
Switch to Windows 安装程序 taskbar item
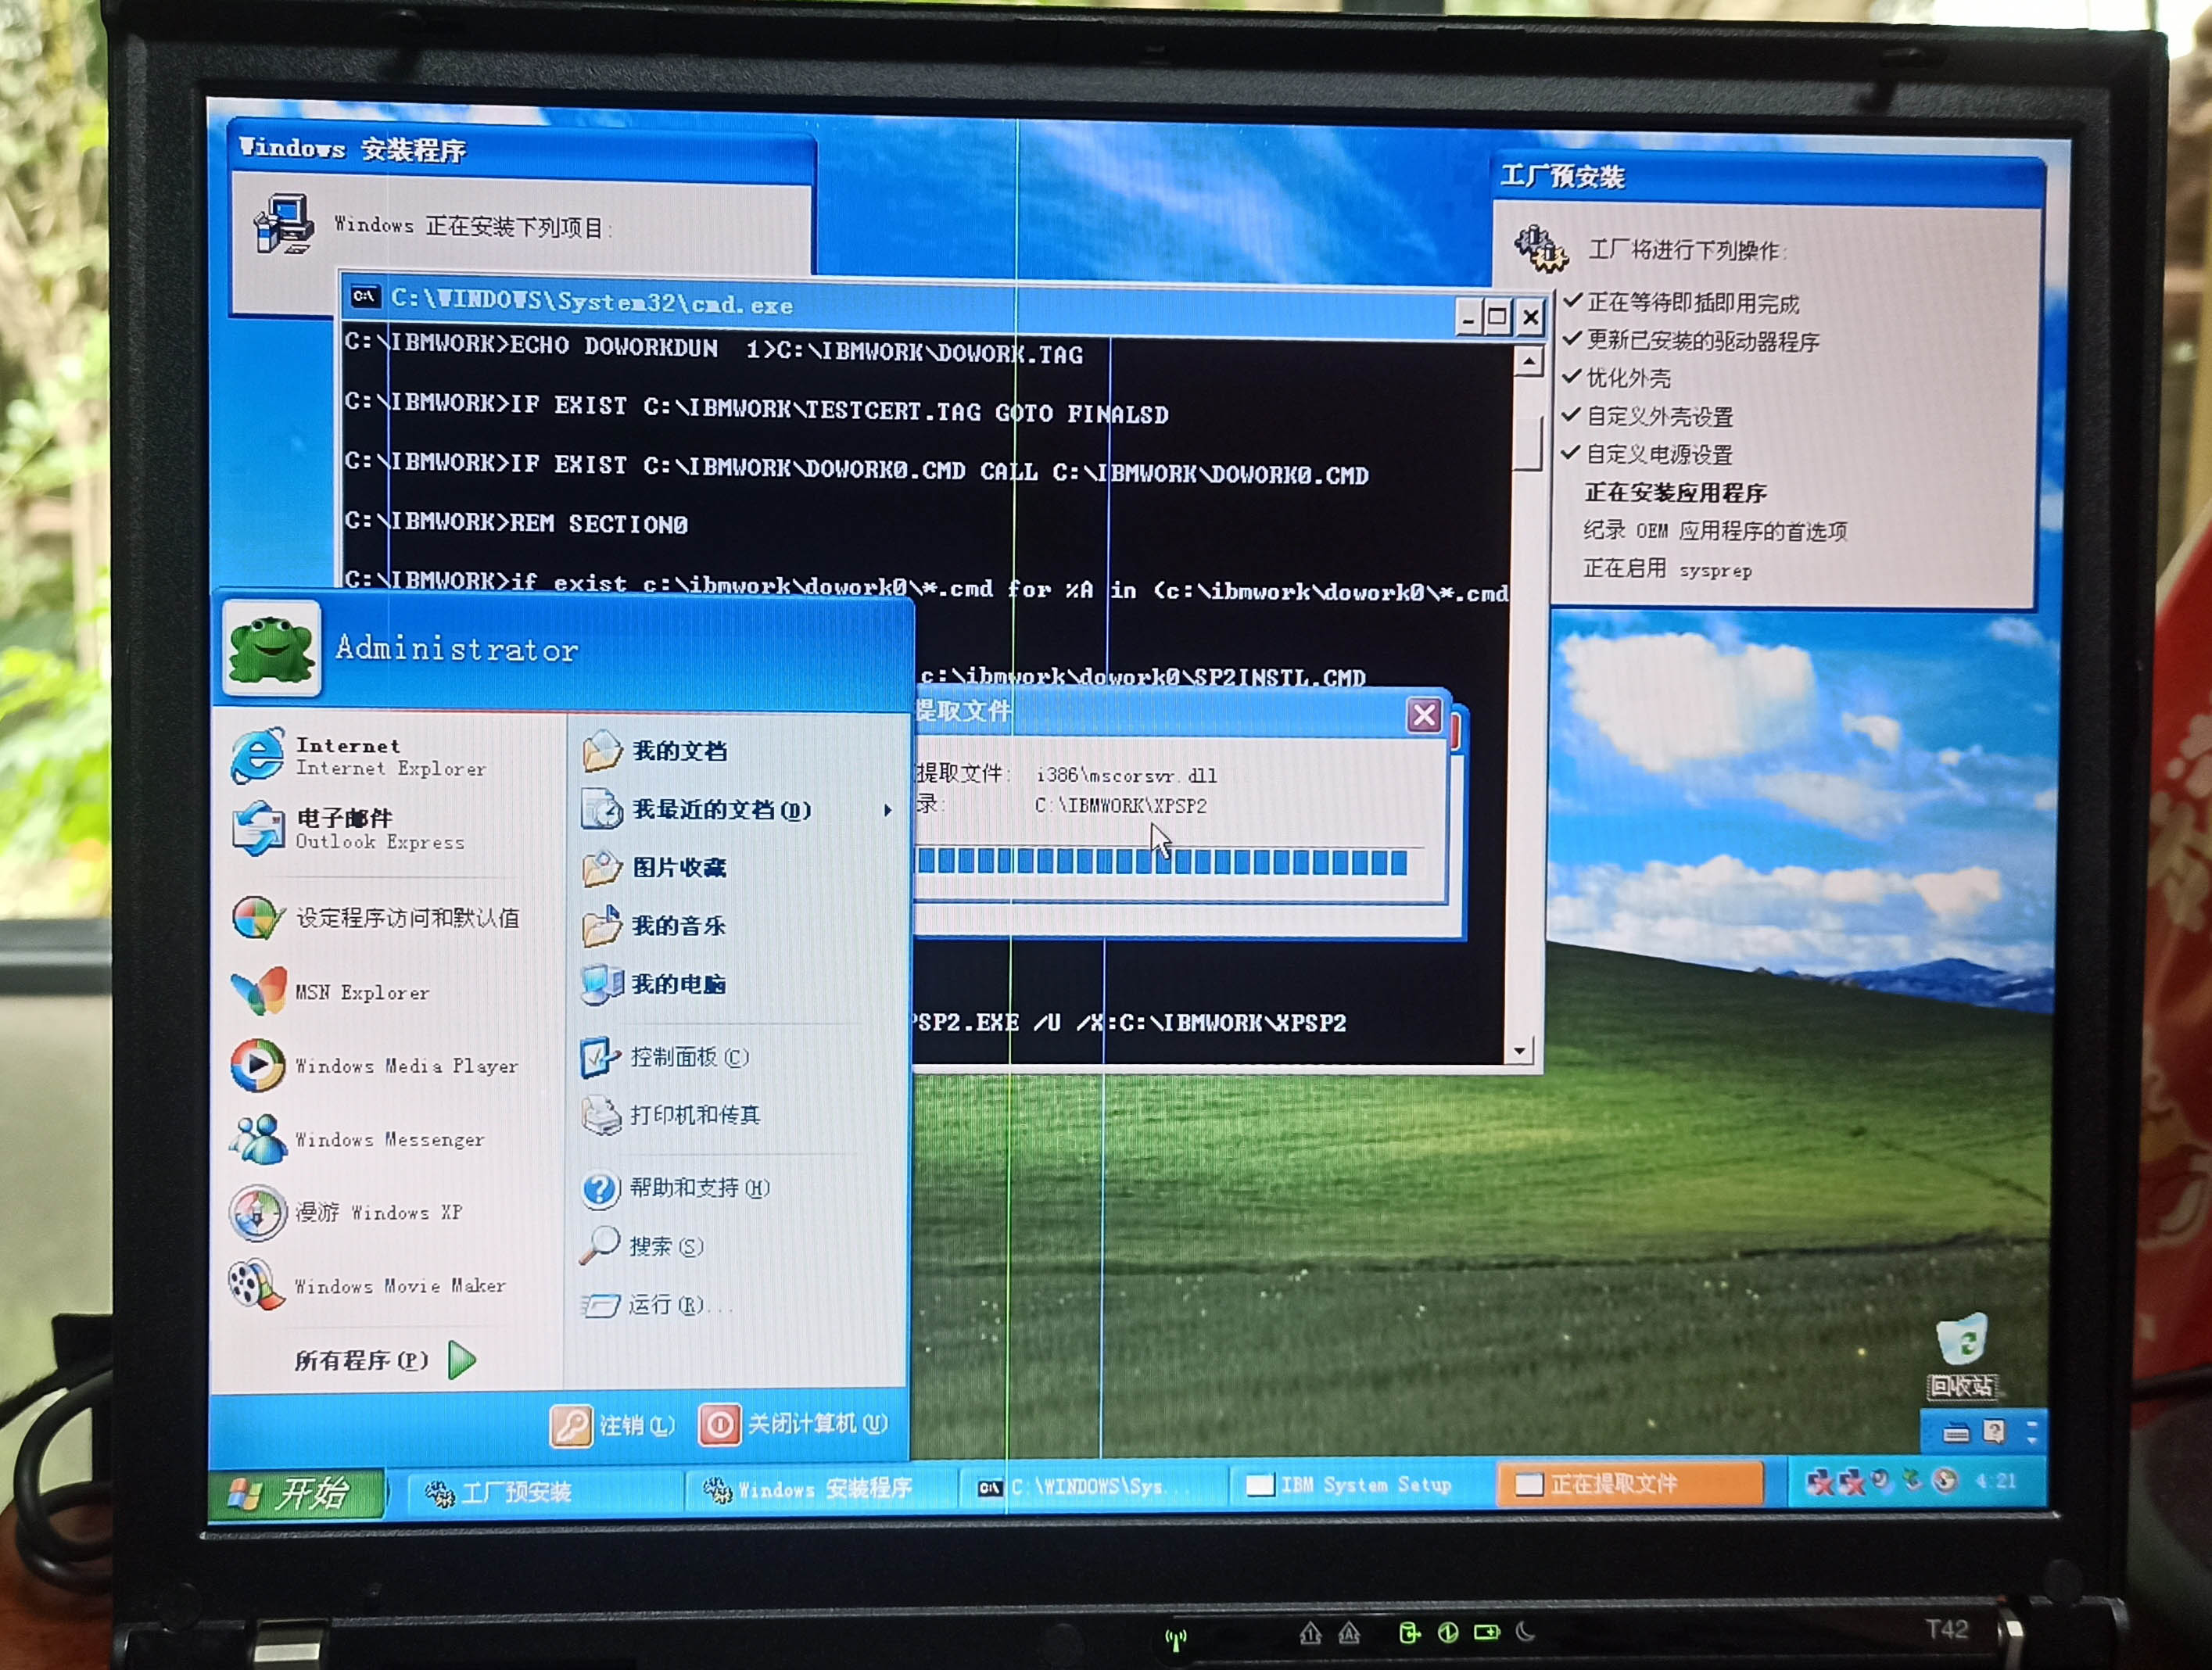click(820, 1490)
